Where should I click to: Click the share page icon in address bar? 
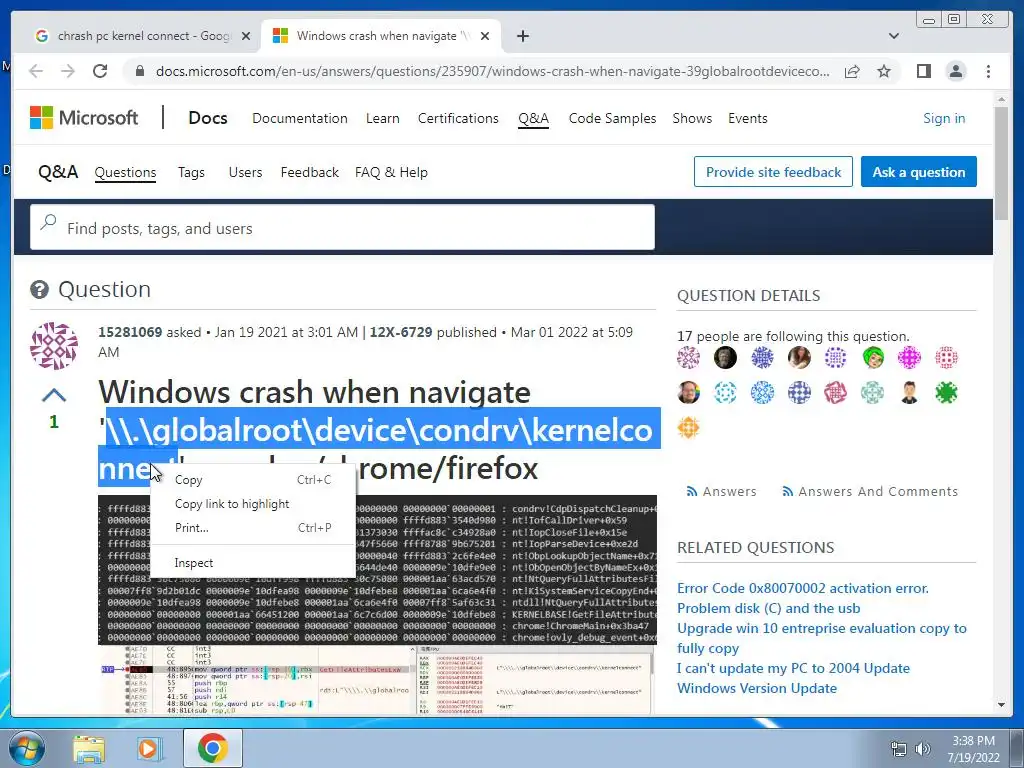[852, 71]
